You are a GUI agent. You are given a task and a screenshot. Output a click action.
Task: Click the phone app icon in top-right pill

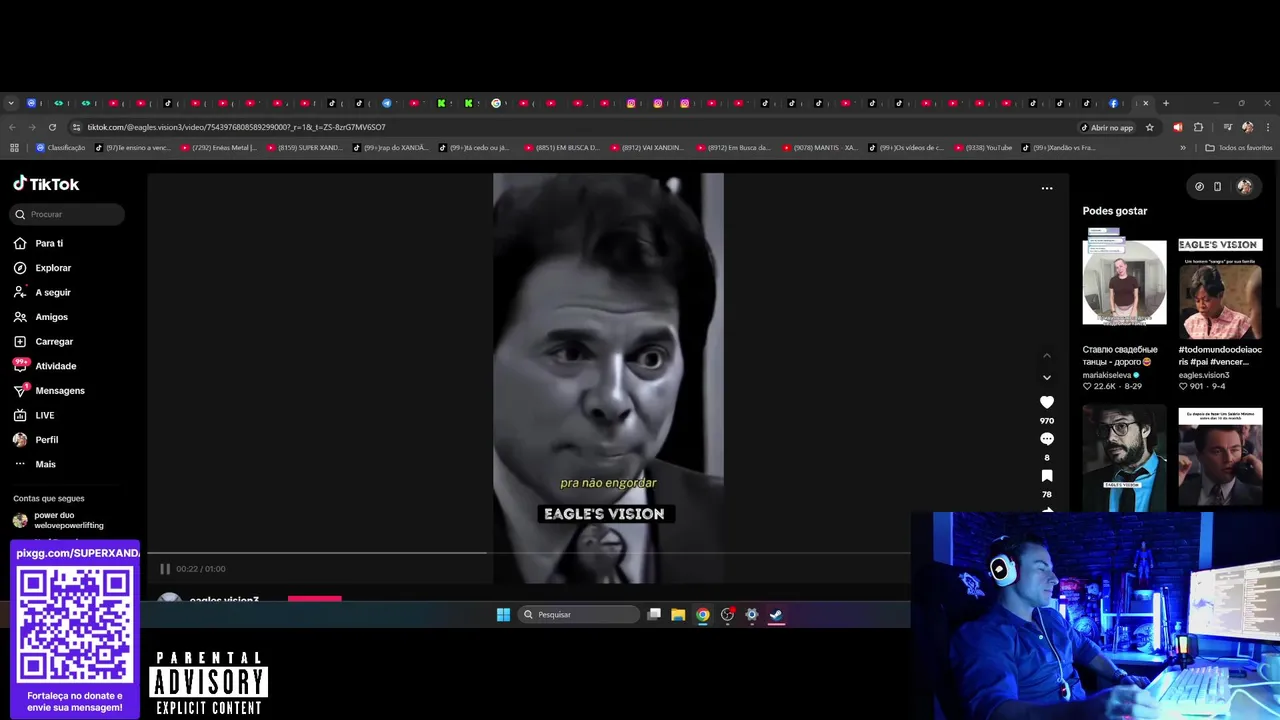tap(1217, 186)
